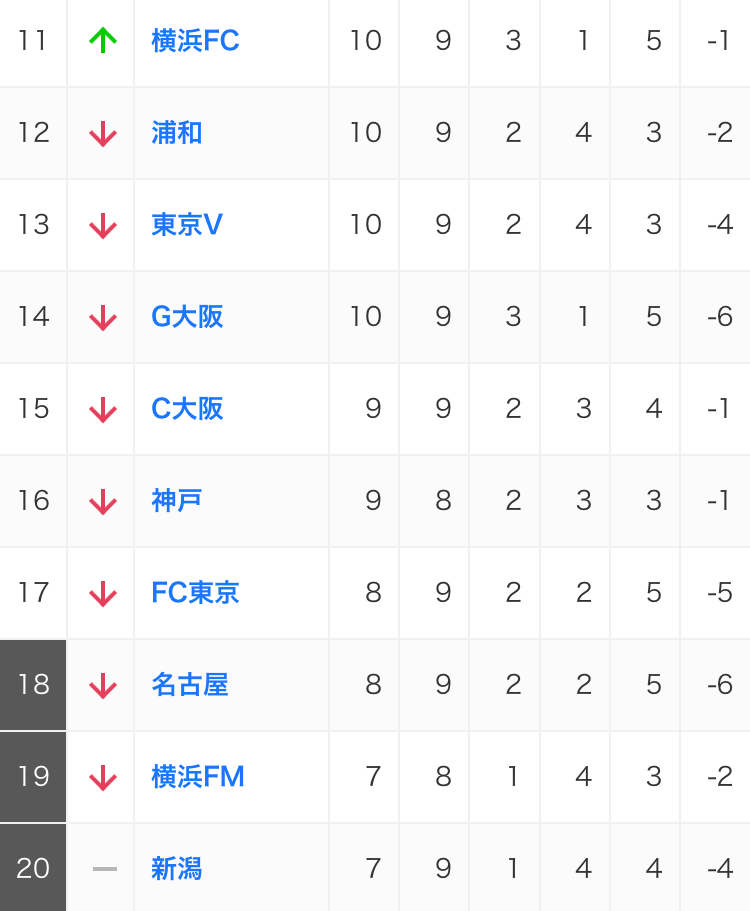The width and height of the screenshot is (750, 911).
Task: Click red down arrow beside 東京V
Action: [103, 225]
